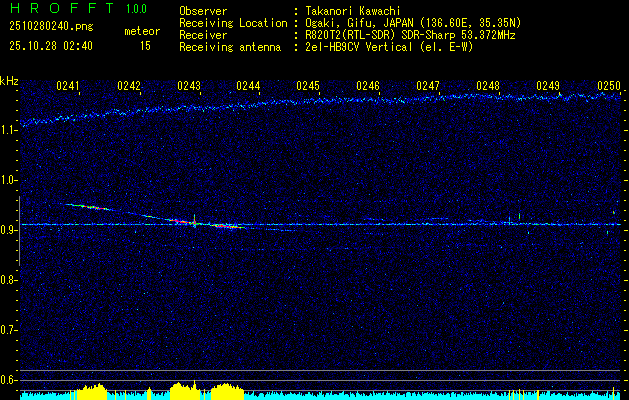The height and width of the screenshot is (400, 629).
Task: Click the 1.1 kHz axis label
Action: (9, 130)
